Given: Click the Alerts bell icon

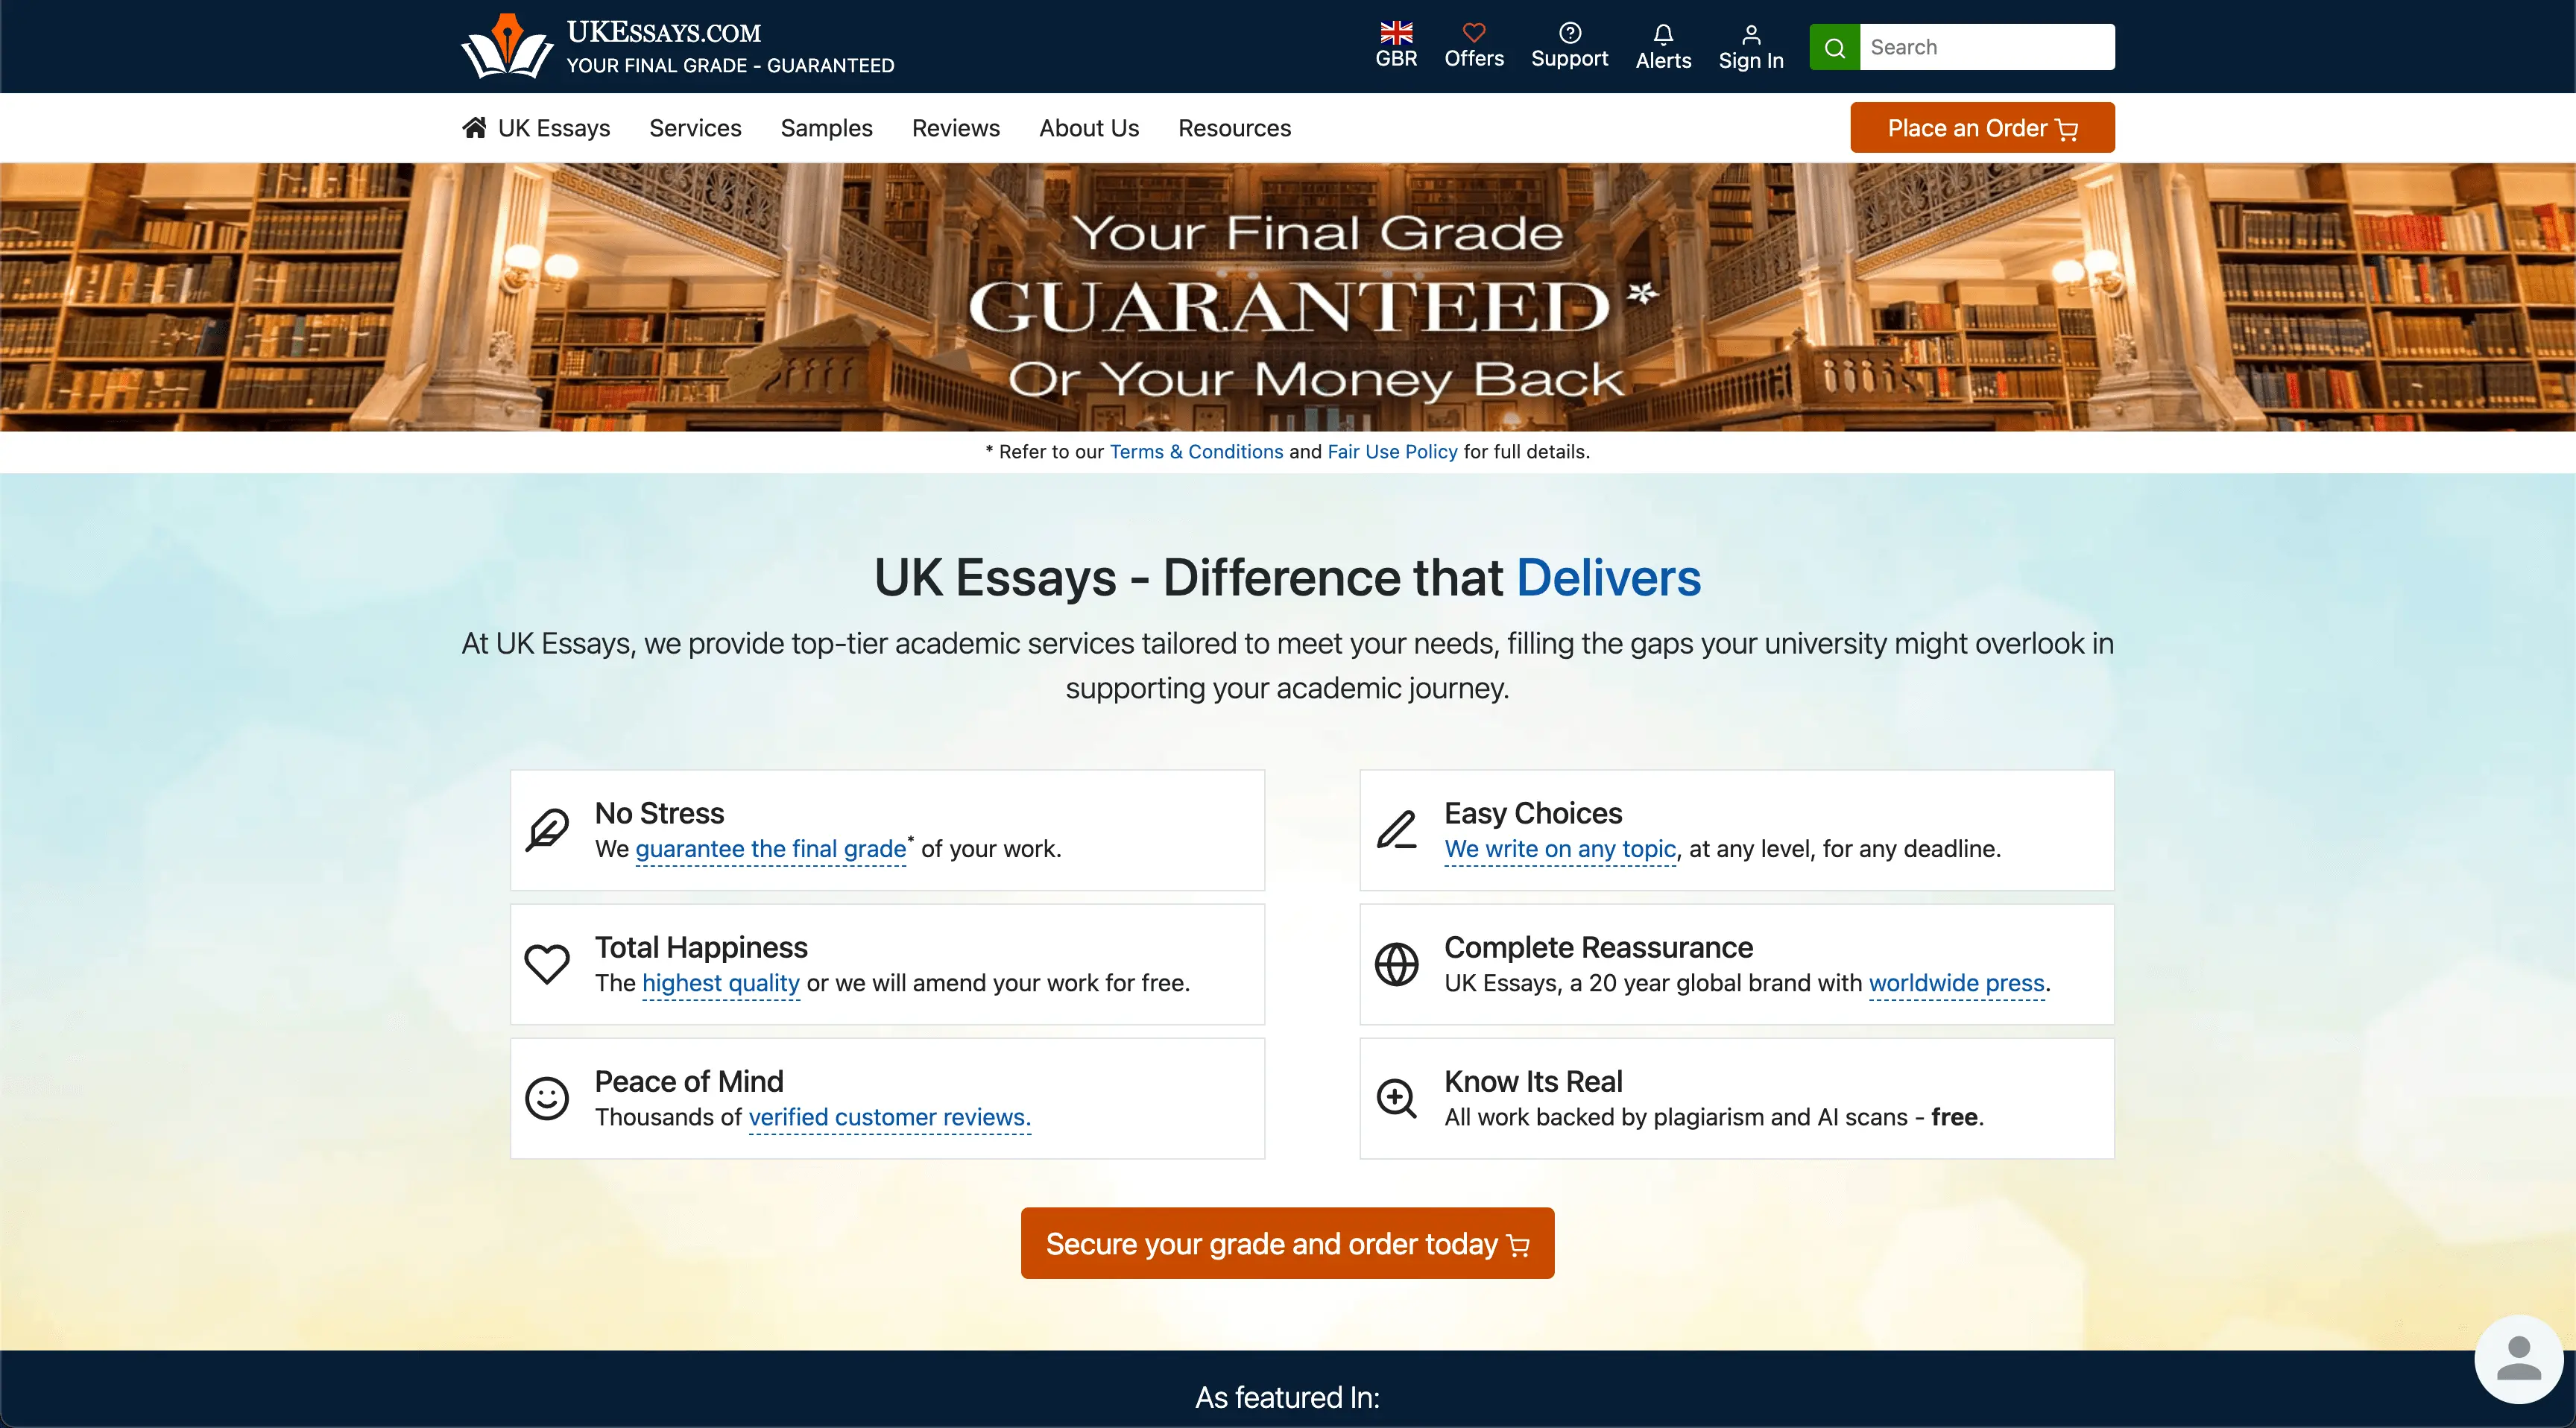Looking at the screenshot, I should point(1662,35).
